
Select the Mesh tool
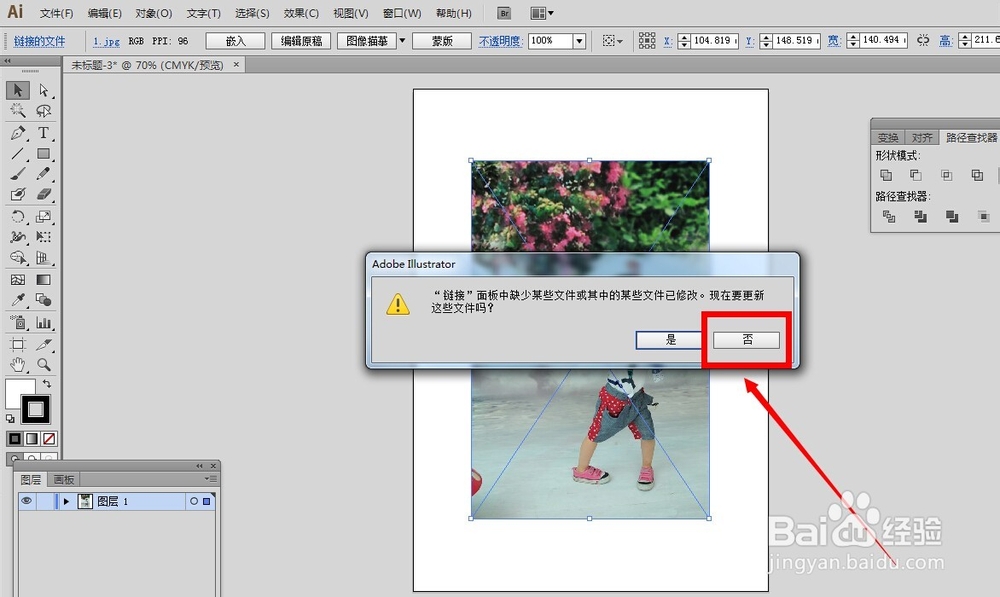pos(18,280)
